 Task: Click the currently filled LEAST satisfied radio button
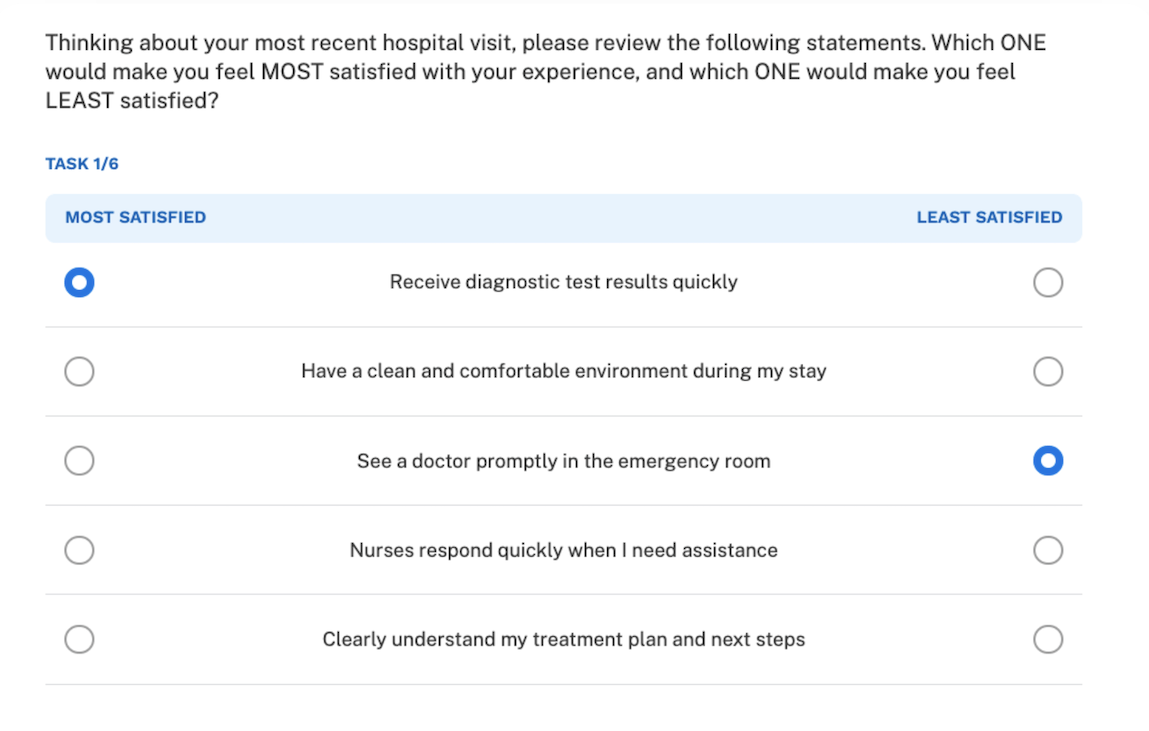(1048, 460)
